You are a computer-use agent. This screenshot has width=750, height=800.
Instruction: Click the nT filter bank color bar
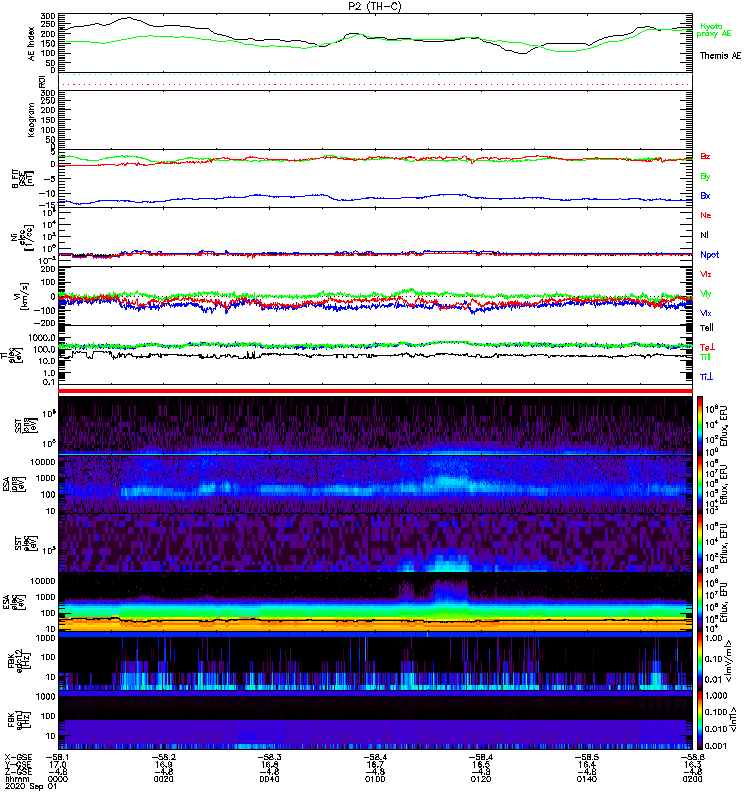click(700, 720)
